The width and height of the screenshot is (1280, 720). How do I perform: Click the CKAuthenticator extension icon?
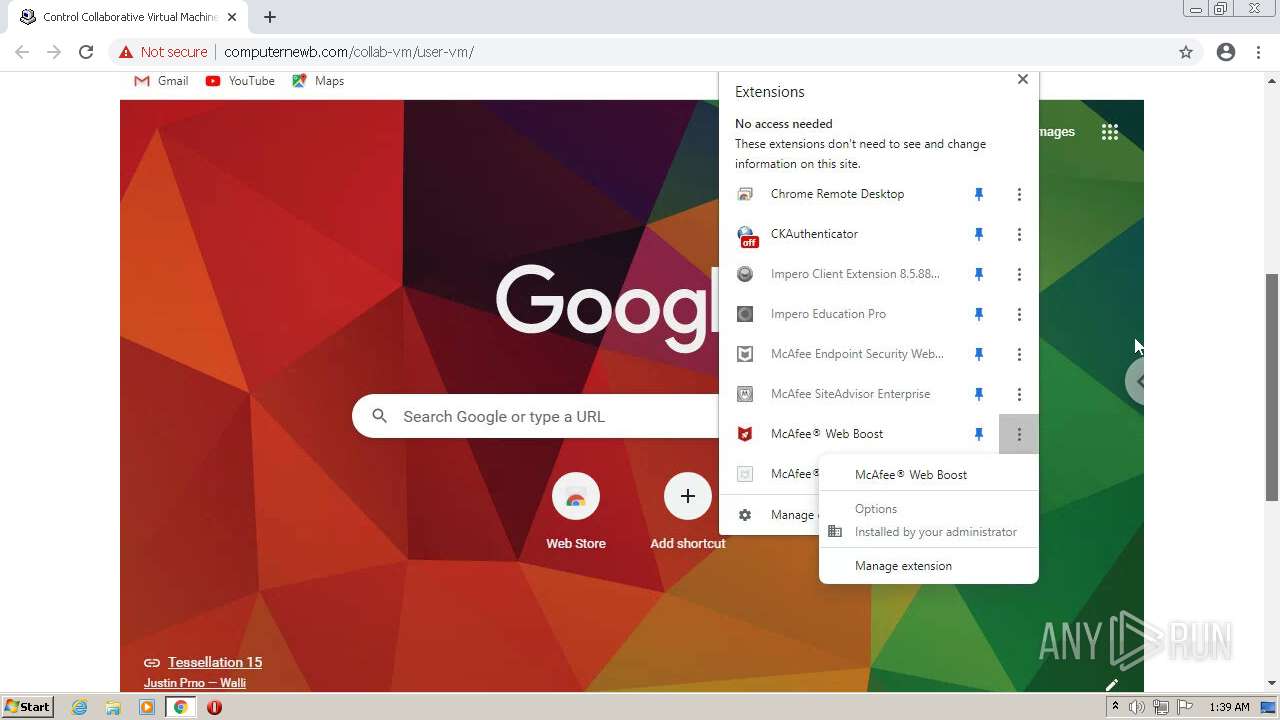pos(747,235)
